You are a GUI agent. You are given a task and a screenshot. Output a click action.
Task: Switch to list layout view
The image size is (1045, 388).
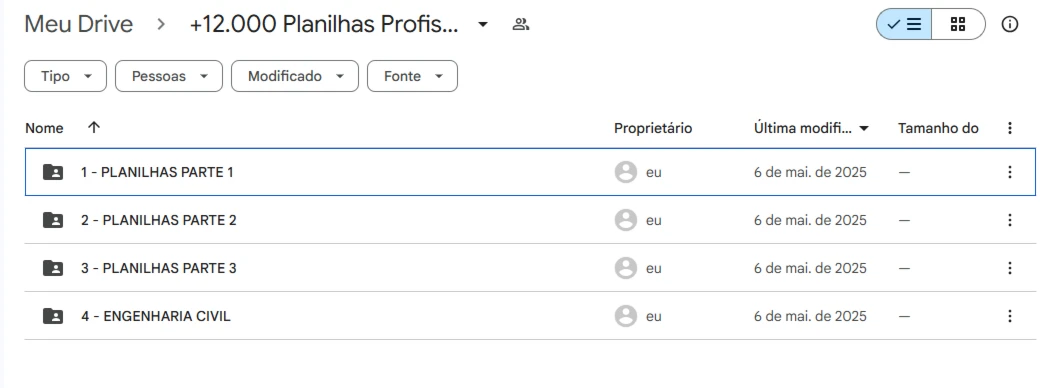[x=904, y=25]
